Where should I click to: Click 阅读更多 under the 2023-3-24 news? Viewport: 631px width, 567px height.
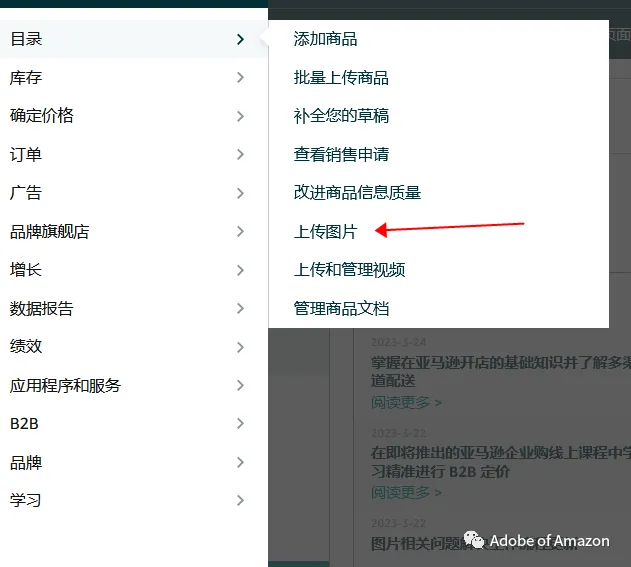tap(406, 402)
